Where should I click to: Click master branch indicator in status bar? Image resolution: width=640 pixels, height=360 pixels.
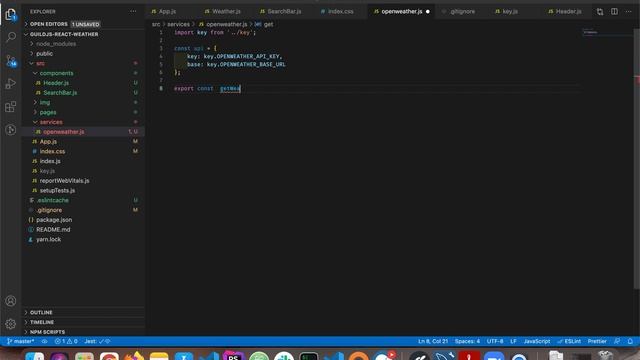[20, 341]
